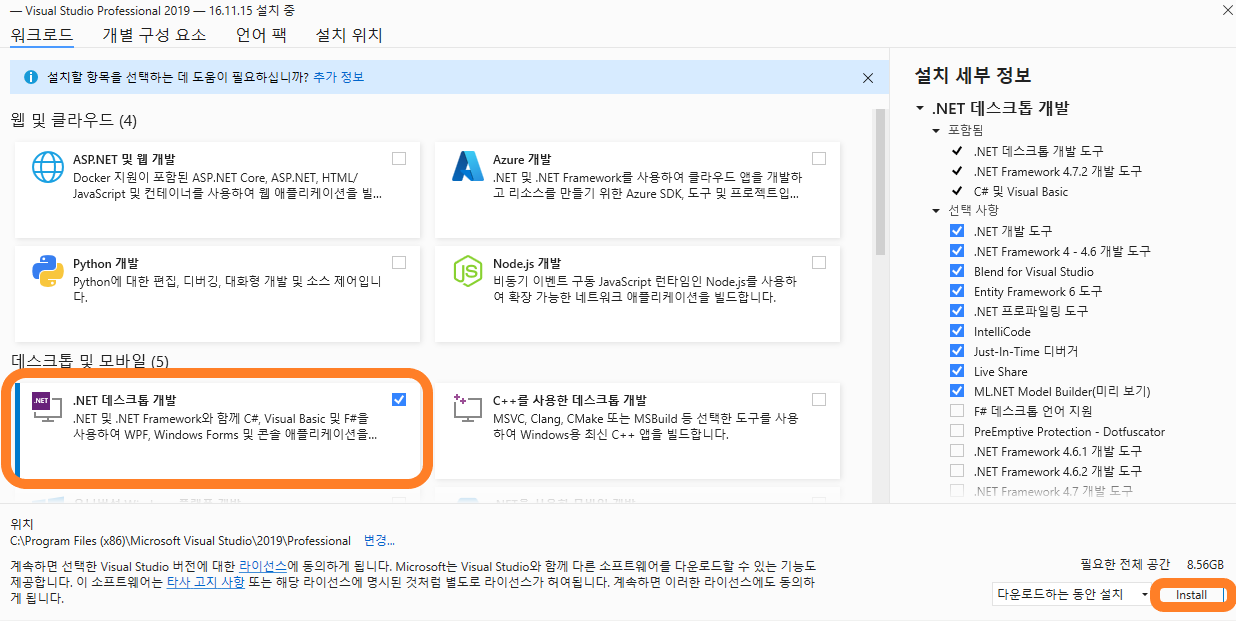Image resolution: width=1236 pixels, height=621 pixels.
Task: Switch to the 개별 구성 요소 tab
Action: pyautogui.click(x=154, y=35)
